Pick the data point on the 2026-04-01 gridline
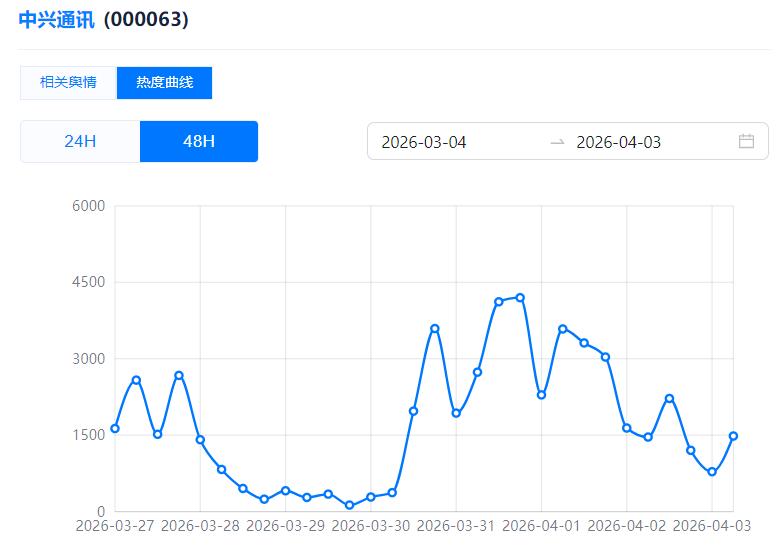Viewport: 778px width, 545px height. click(x=541, y=395)
